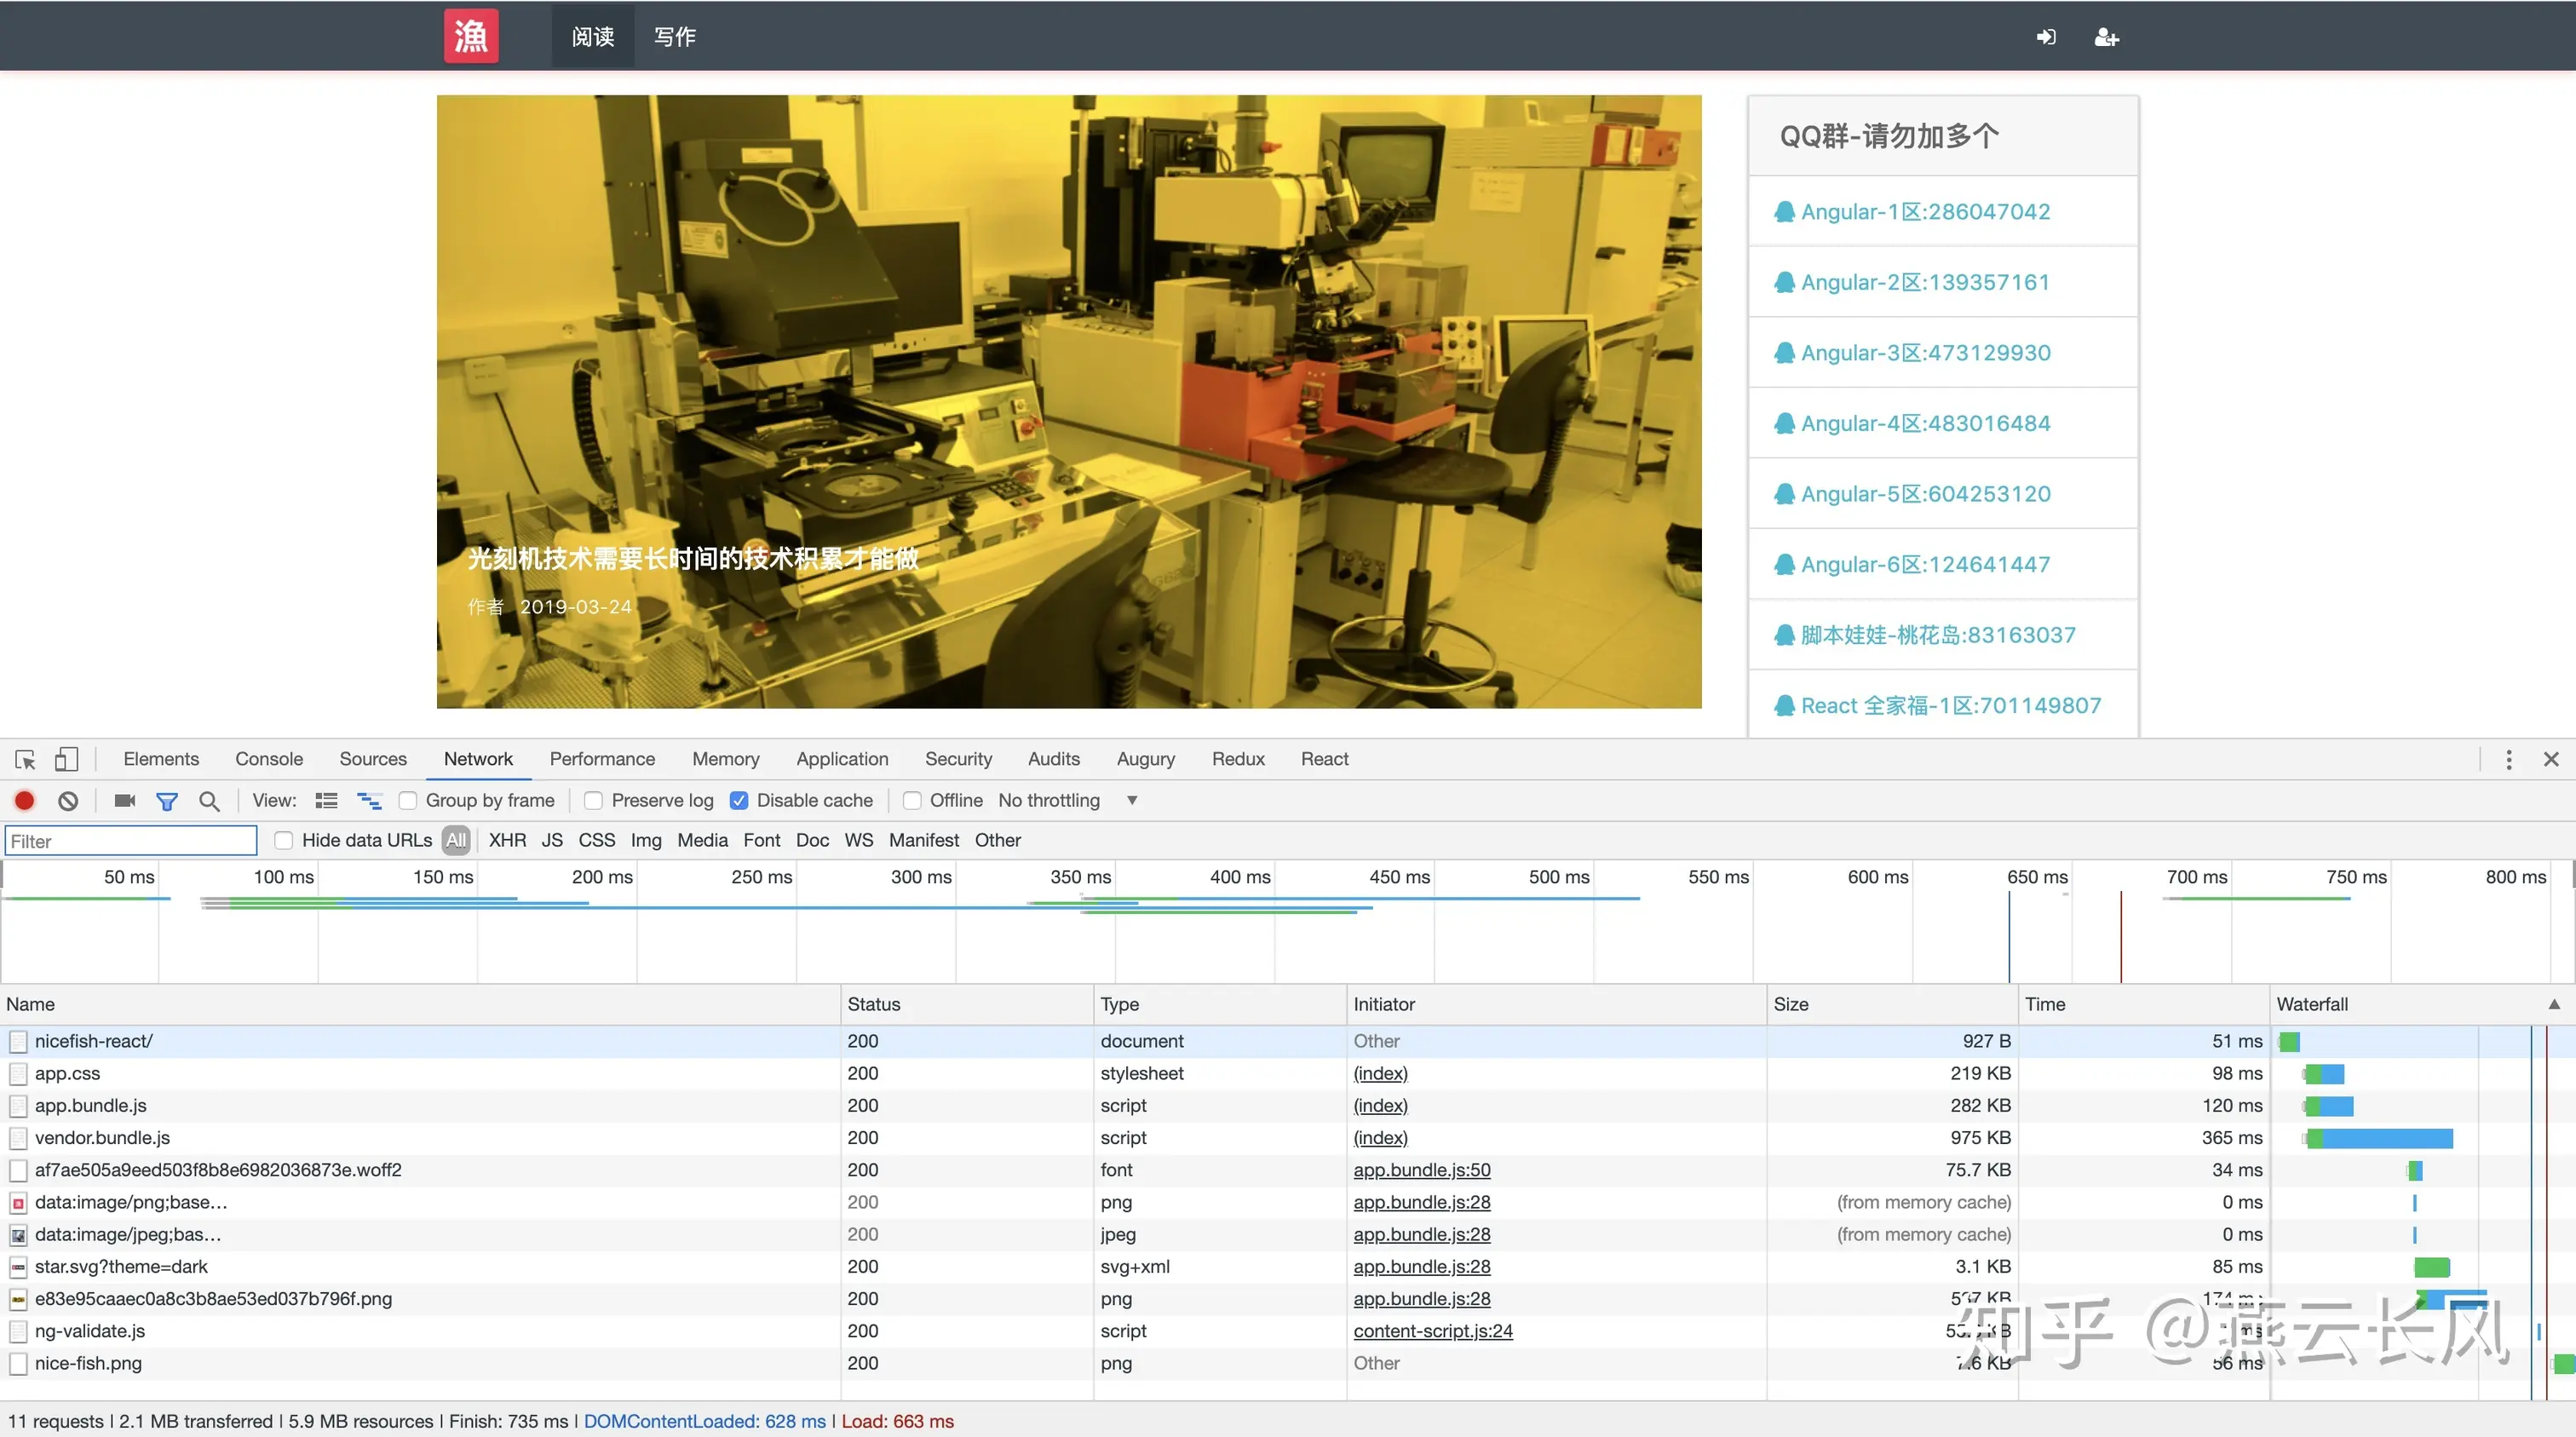Click the Filter text input field

131,841
